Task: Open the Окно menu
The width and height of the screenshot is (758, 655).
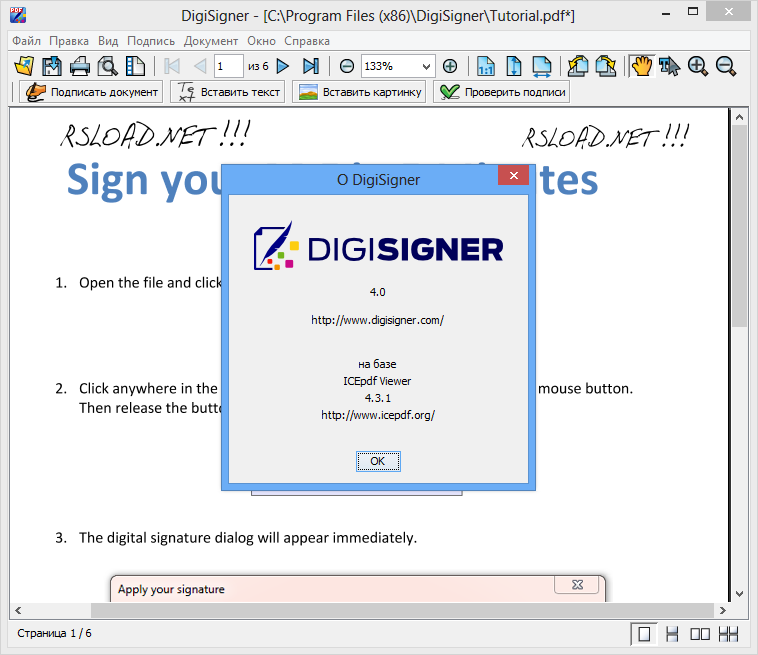Action: pos(262,41)
